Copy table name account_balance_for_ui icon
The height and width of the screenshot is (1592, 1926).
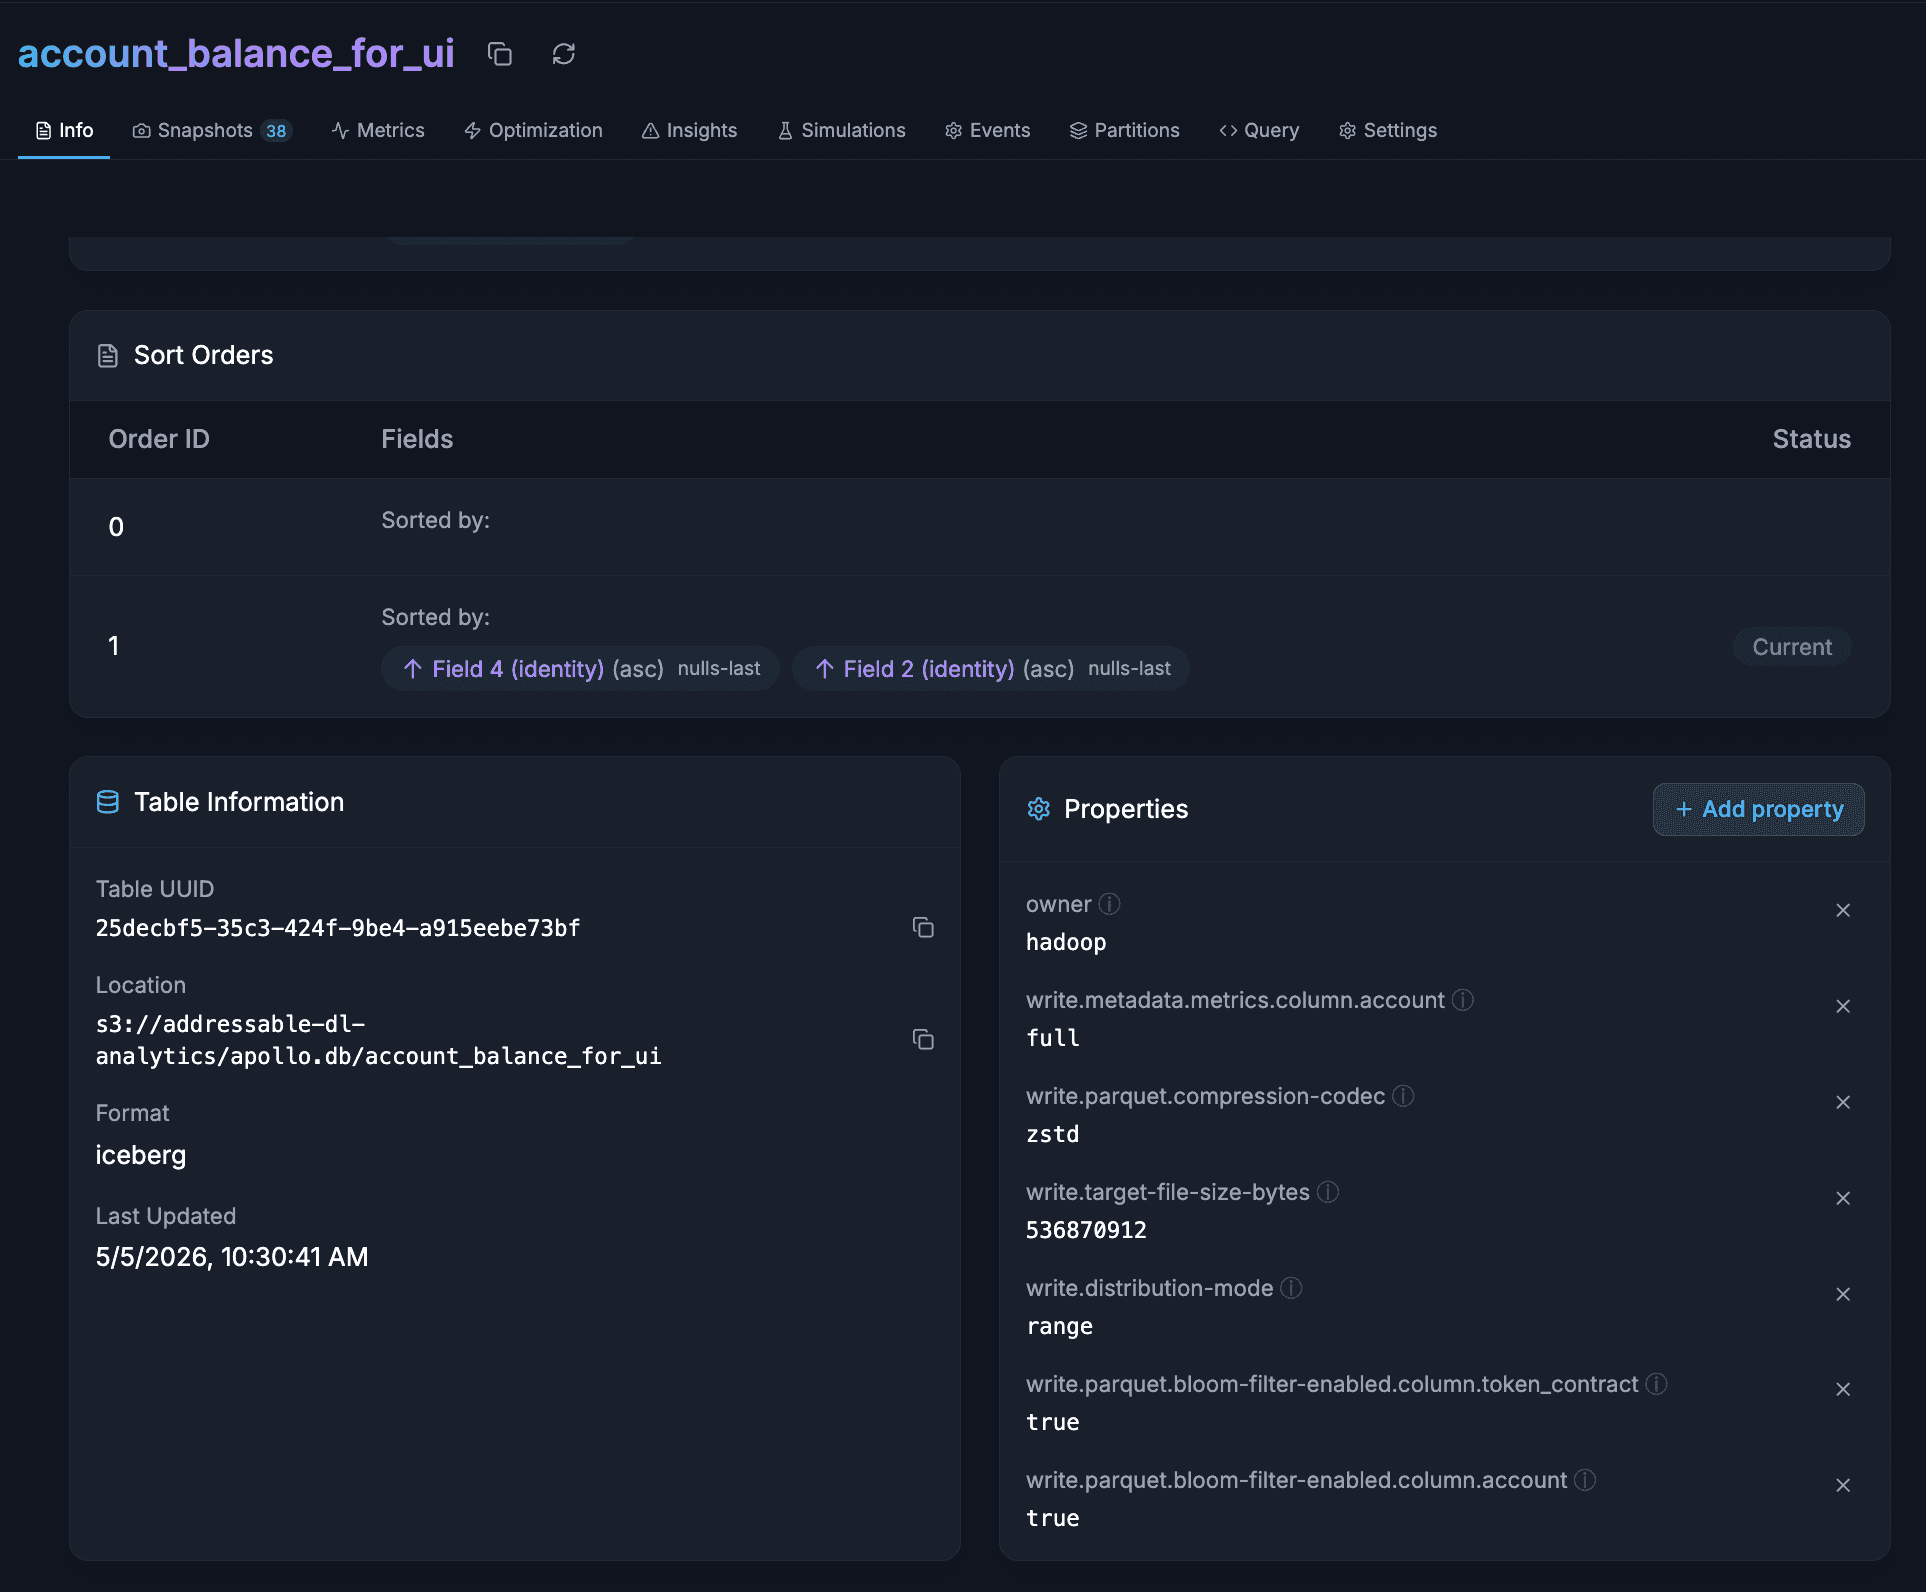pyautogui.click(x=500, y=54)
